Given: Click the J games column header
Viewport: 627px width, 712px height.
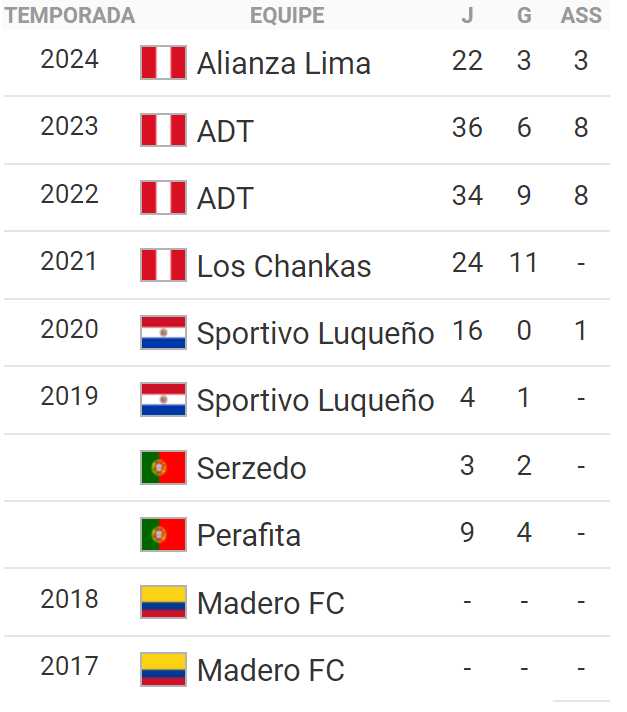Looking at the screenshot, I should click(467, 15).
